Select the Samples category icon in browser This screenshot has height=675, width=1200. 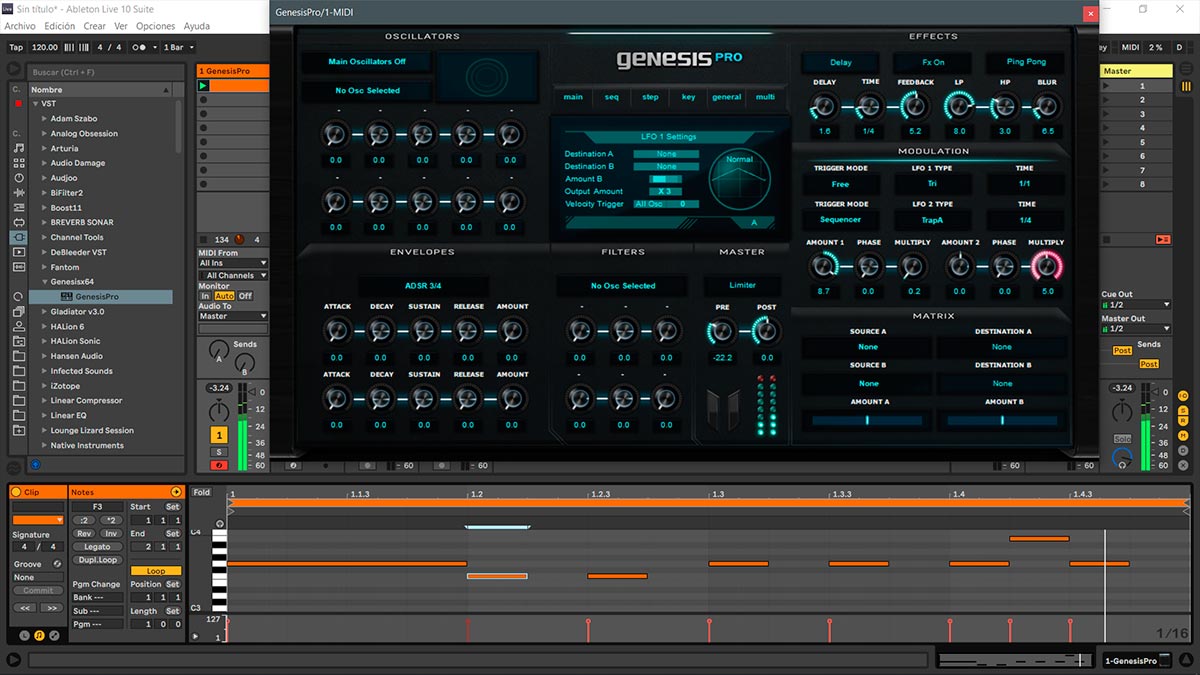click(19, 267)
